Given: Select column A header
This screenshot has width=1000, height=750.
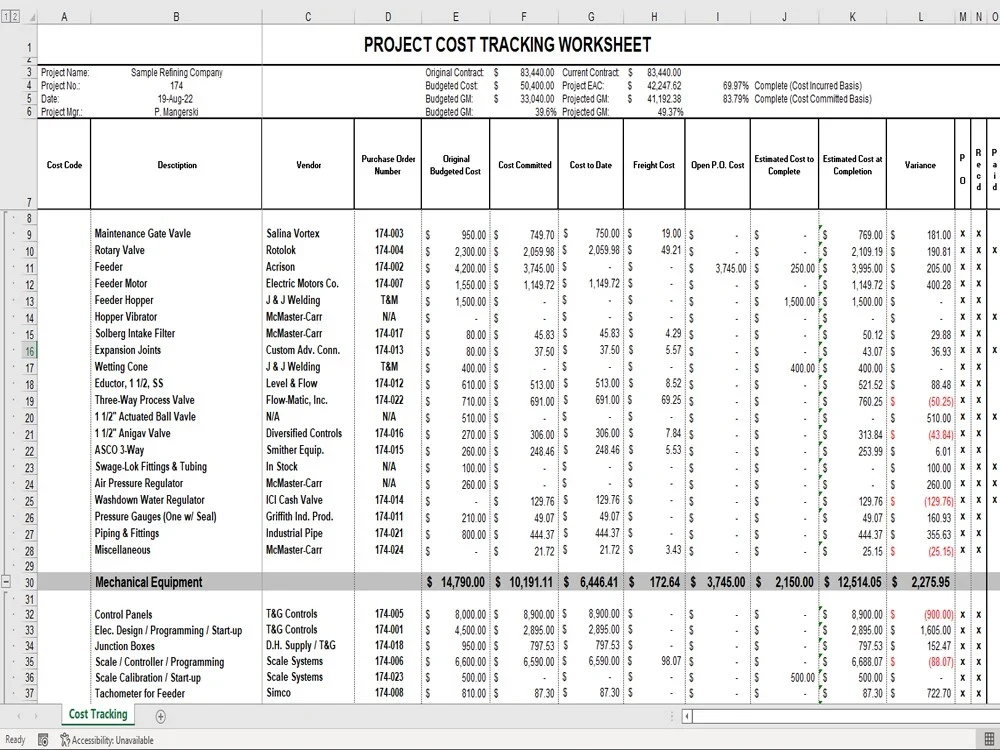Looking at the screenshot, I should [x=64, y=17].
